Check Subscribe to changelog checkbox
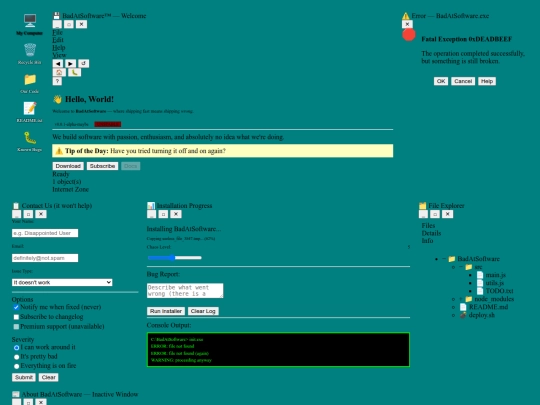Viewport: 540px width, 405px height. point(16,317)
